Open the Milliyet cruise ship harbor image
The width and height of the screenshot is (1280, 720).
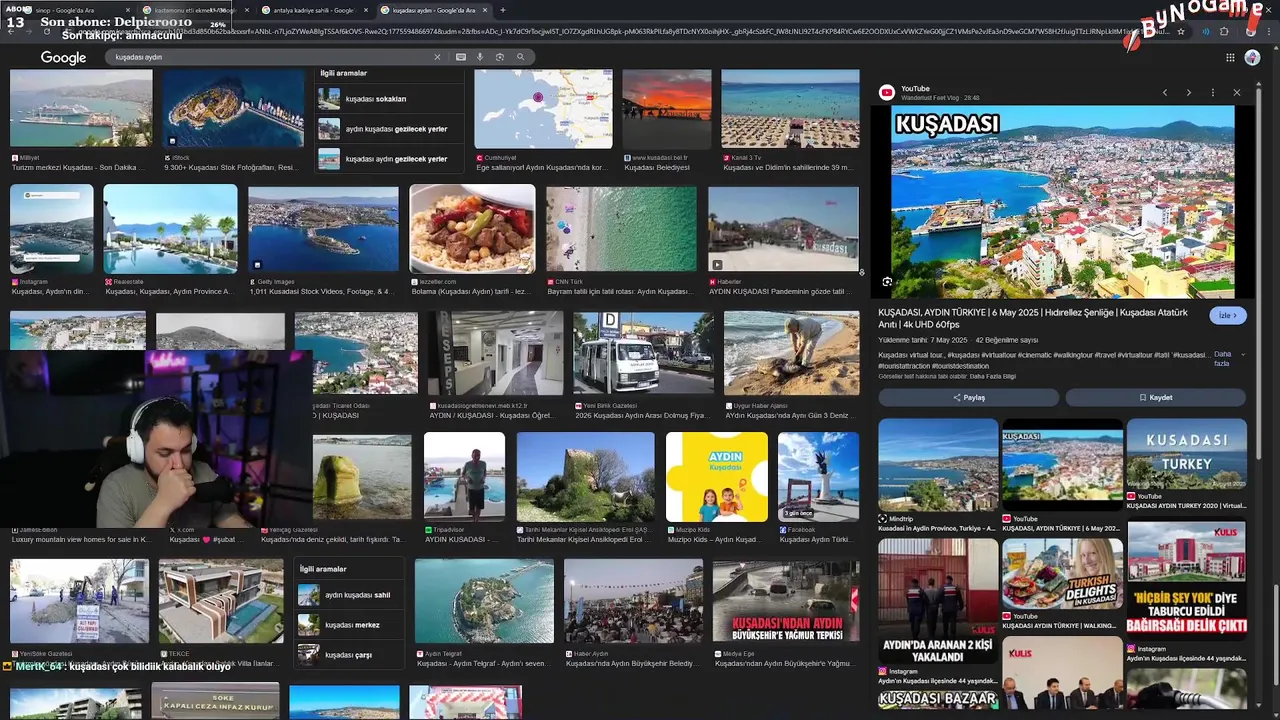[x=81, y=109]
